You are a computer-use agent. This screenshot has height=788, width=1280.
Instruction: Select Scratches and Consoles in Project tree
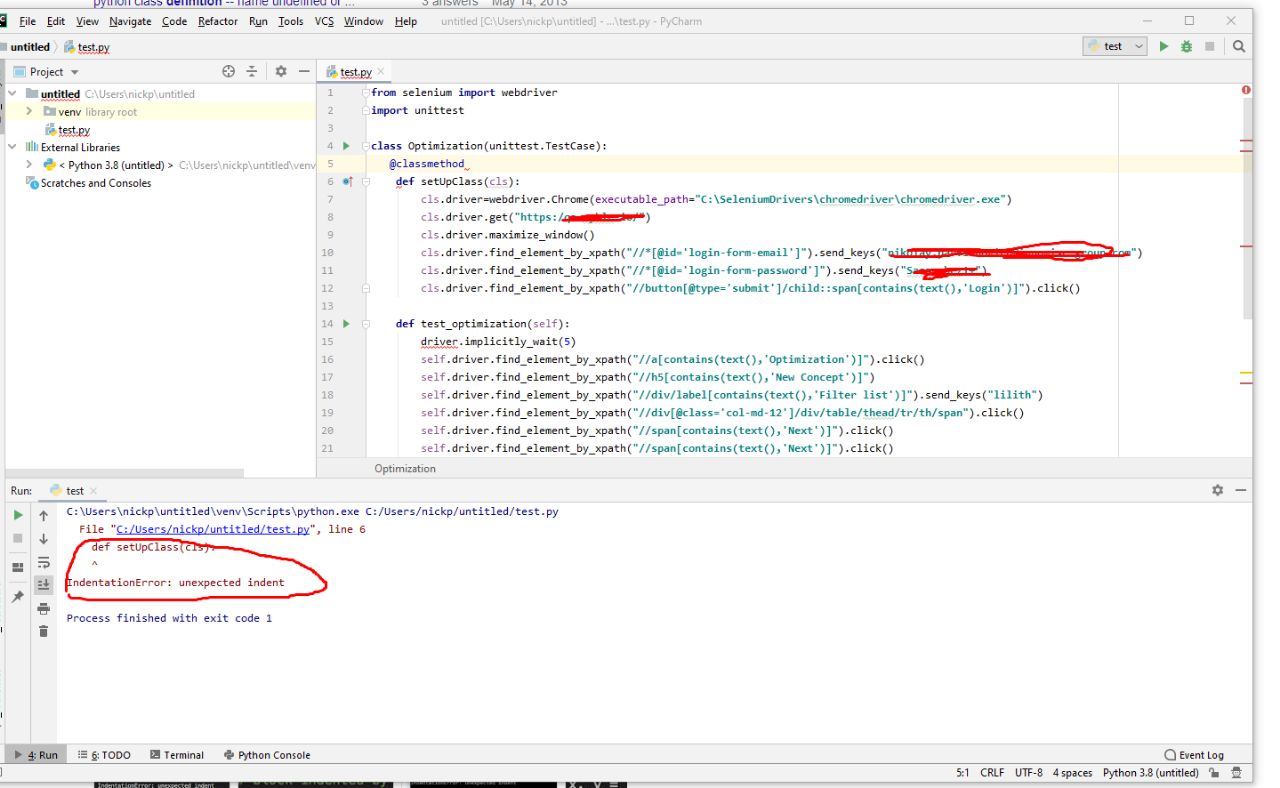96,183
